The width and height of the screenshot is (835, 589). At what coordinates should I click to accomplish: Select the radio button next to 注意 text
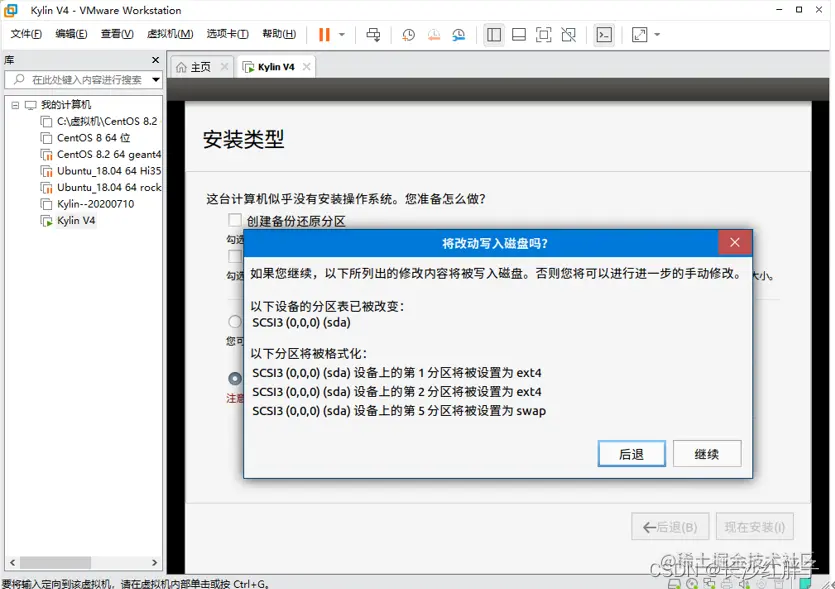(x=234, y=378)
